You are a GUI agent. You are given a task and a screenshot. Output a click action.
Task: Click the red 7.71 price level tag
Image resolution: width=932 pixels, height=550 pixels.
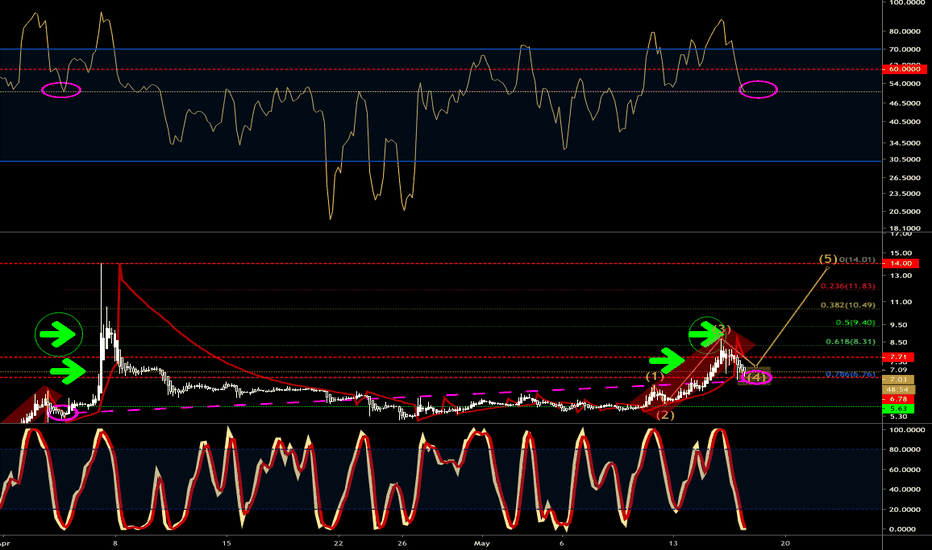pyautogui.click(x=898, y=357)
